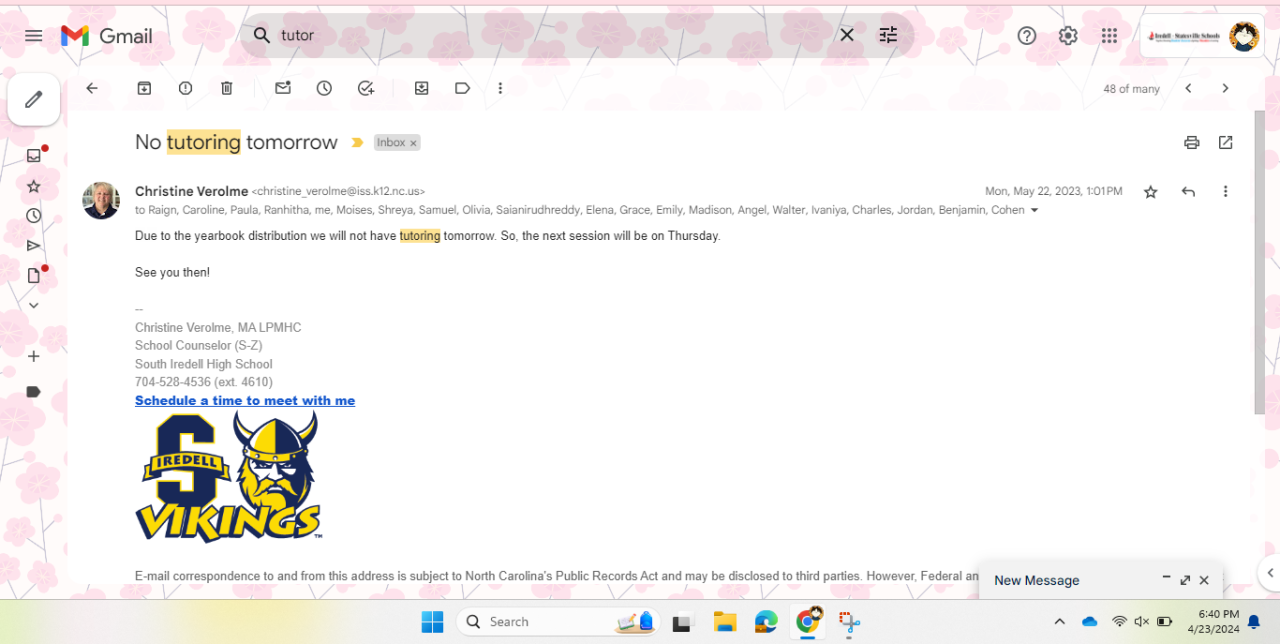Open Gmail support help icon
Image resolution: width=1280 pixels, height=644 pixels.
(1027, 36)
